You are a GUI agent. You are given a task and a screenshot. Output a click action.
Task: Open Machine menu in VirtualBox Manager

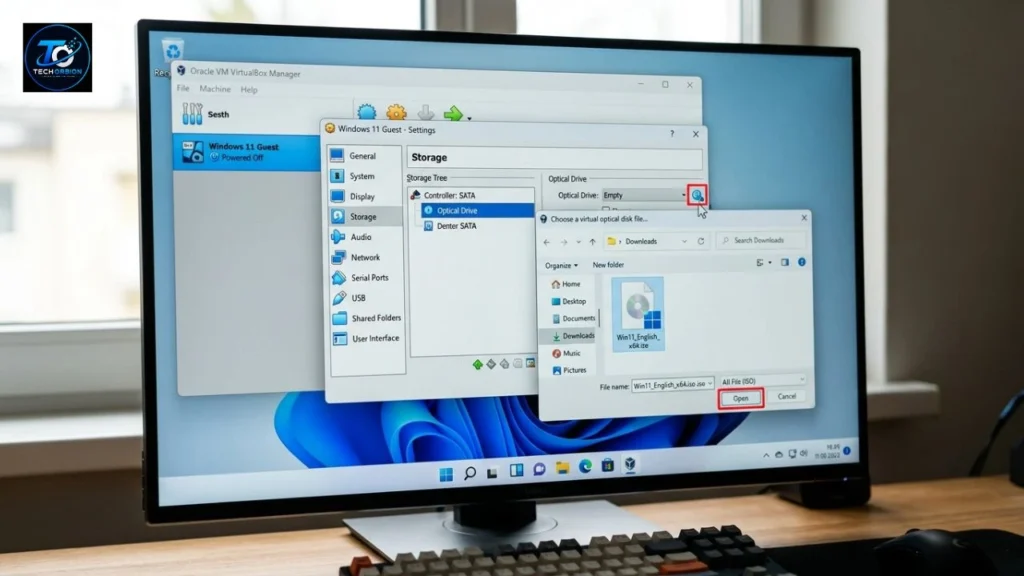point(215,89)
